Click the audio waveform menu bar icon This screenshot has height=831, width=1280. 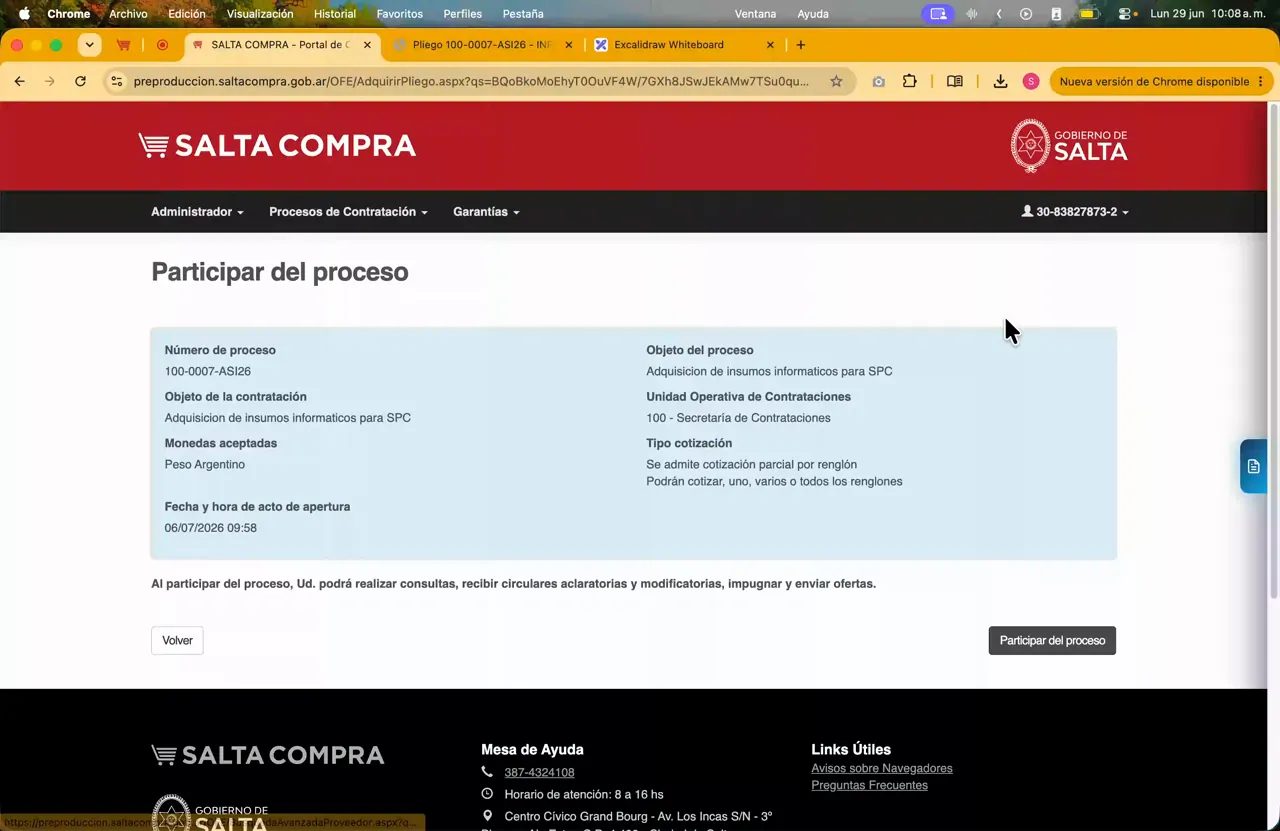[971, 14]
